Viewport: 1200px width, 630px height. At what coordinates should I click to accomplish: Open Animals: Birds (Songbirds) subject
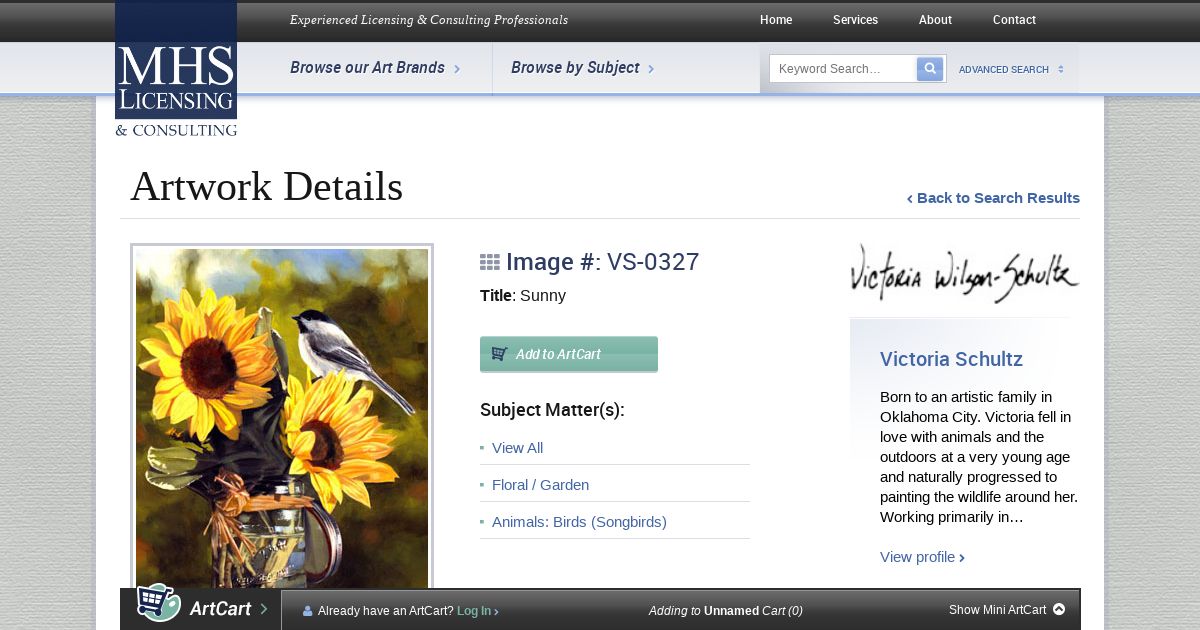pyautogui.click(x=579, y=522)
